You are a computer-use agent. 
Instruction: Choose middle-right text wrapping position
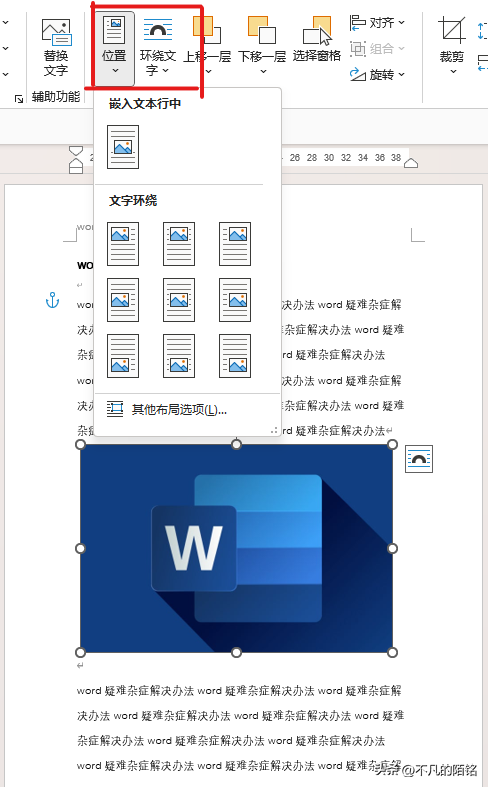235,300
